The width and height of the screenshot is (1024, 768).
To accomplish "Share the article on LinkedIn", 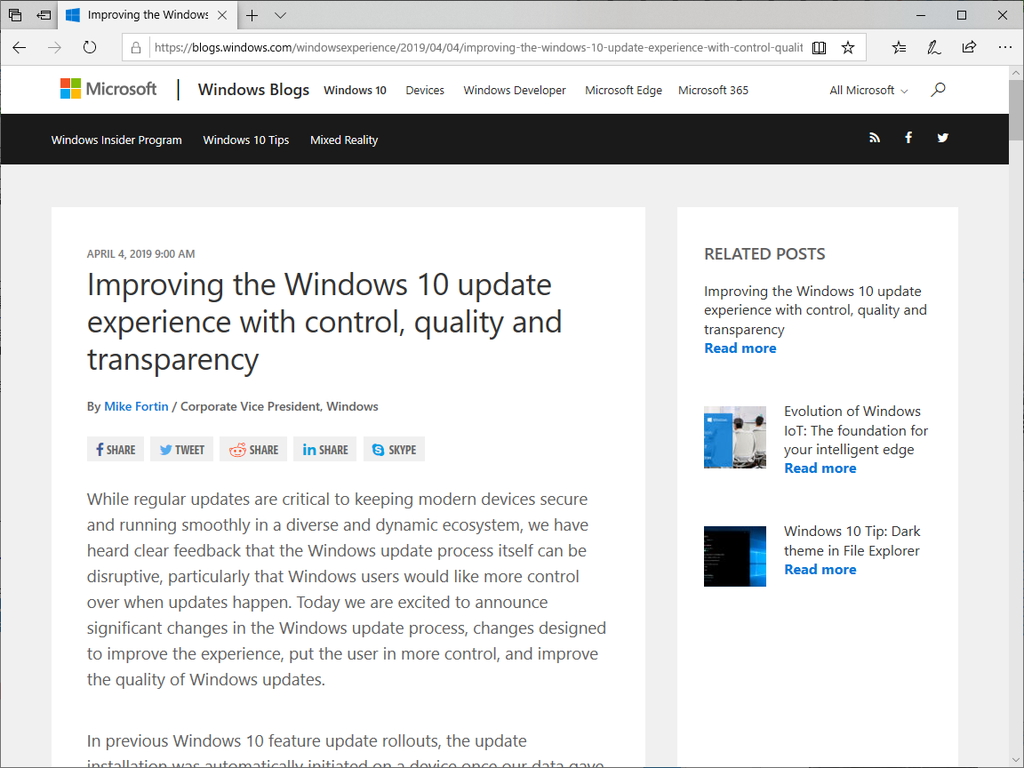I will click(x=324, y=448).
